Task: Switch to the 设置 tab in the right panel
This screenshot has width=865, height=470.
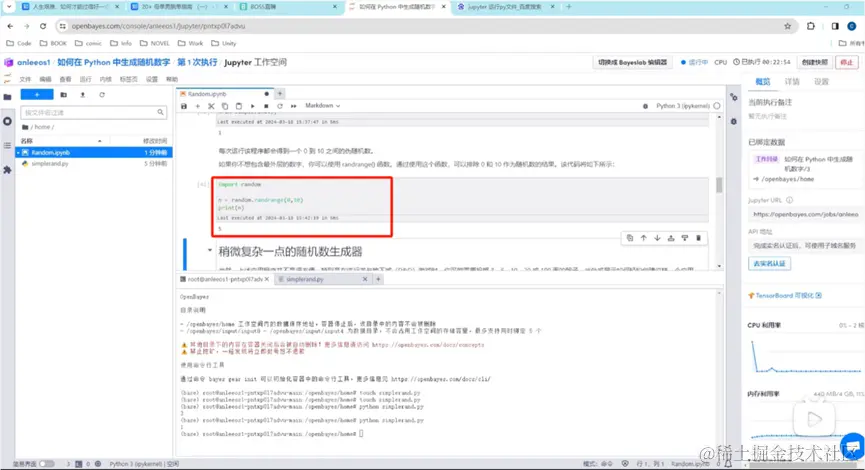Action: click(821, 82)
